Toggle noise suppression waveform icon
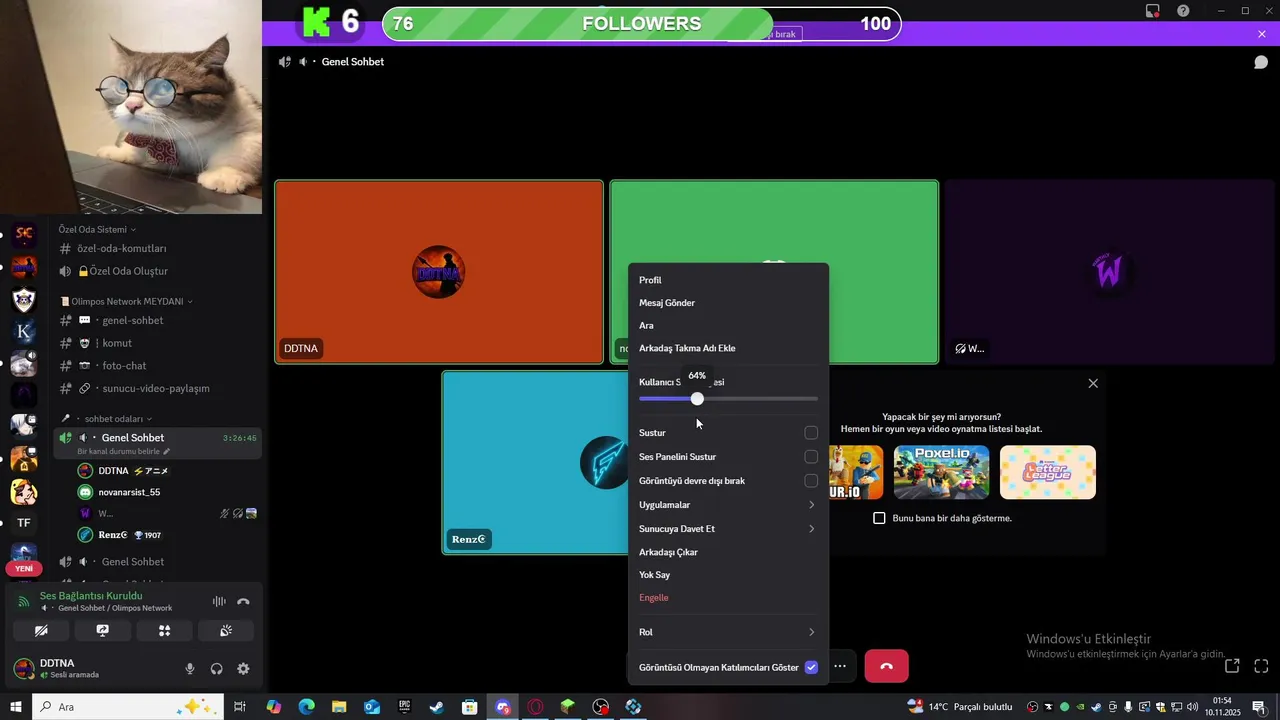The image size is (1280, 720). click(x=218, y=601)
